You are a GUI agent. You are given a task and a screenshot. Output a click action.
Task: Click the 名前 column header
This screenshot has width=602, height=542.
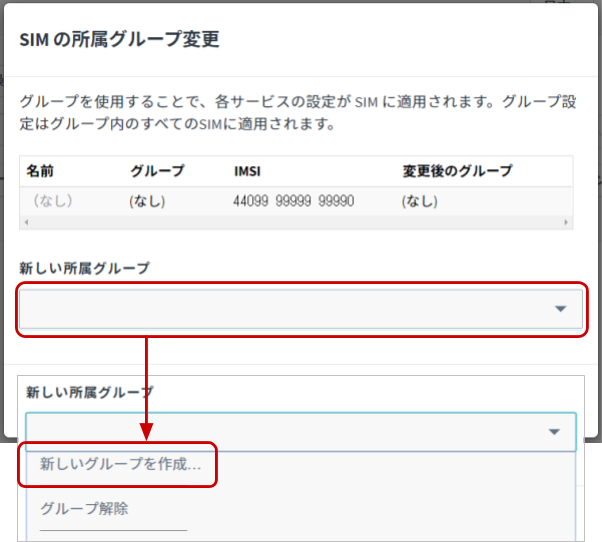(41, 171)
